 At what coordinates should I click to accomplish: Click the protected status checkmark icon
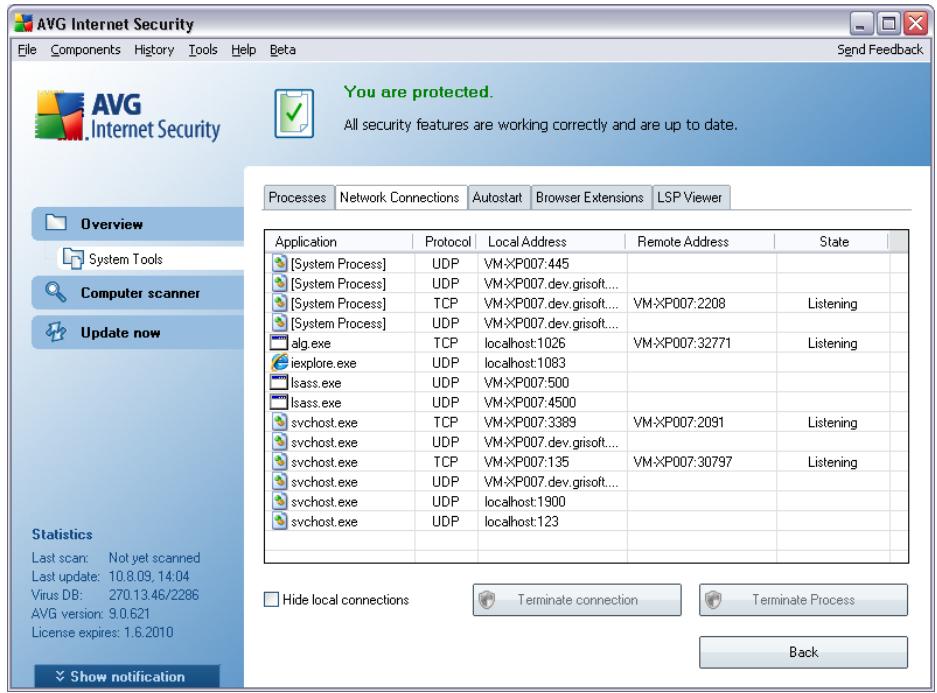[294, 114]
